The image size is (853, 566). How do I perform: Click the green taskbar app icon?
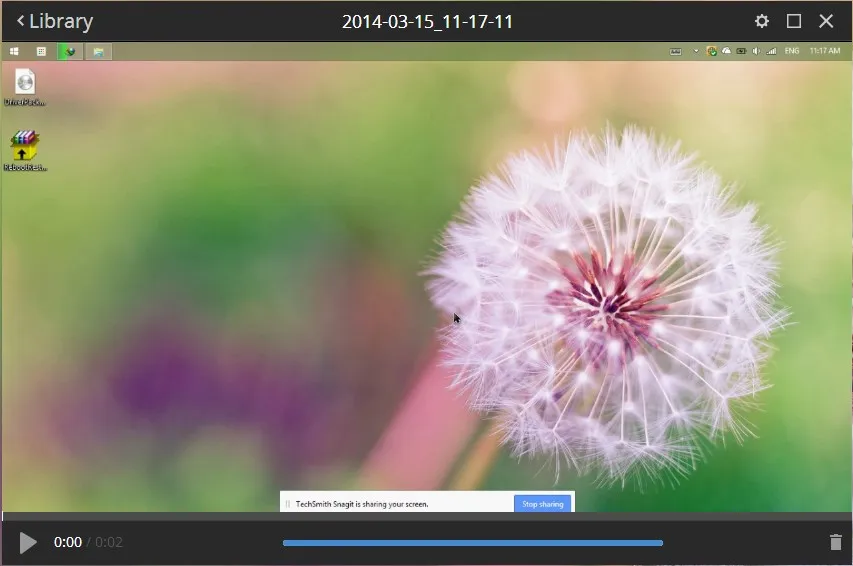point(70,52)
